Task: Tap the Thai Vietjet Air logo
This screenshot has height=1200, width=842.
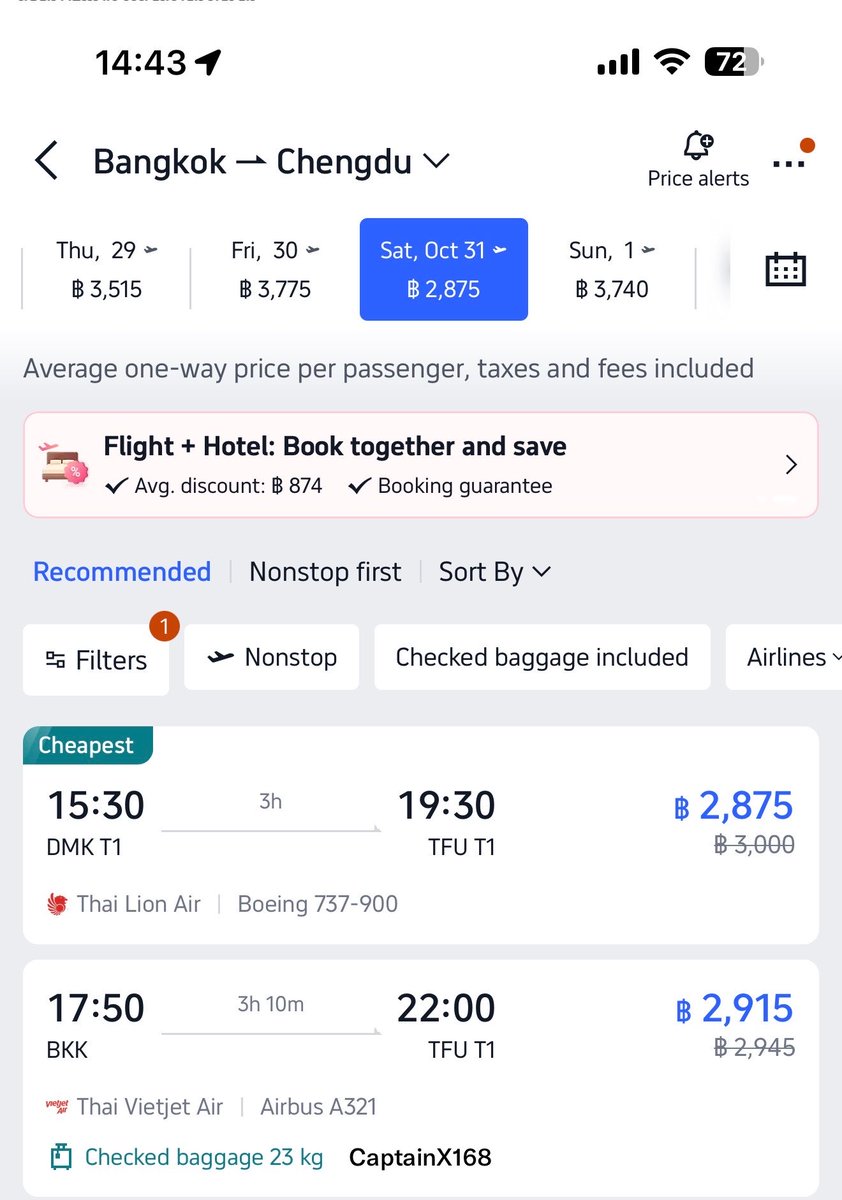Action: [57, 1107]
